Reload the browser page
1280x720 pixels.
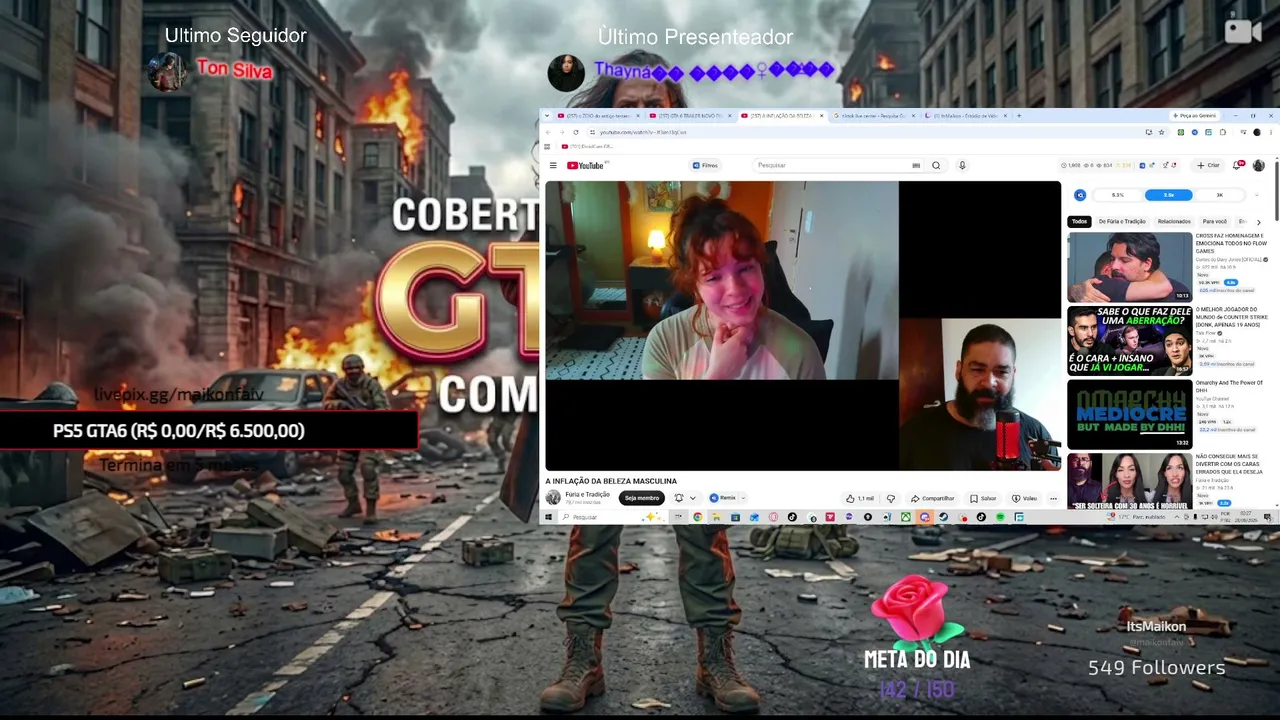click(x=575, y=132)
